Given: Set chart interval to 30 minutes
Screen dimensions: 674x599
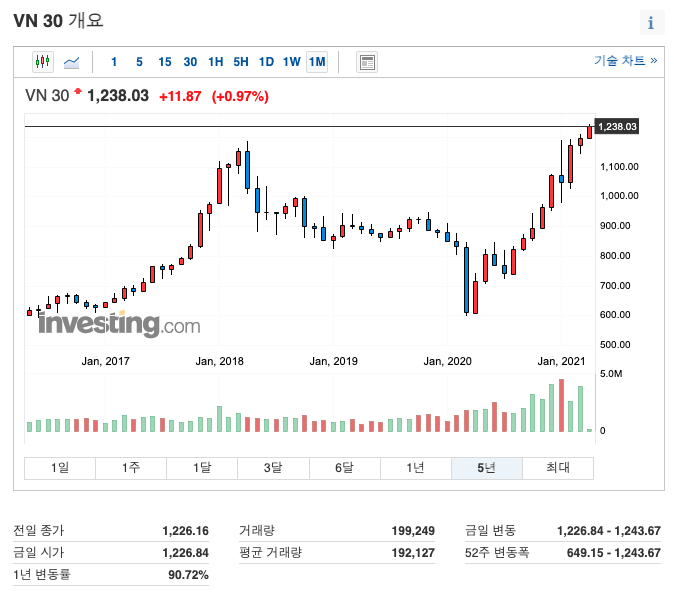Looking at the screenshot, I should (190, 62).
